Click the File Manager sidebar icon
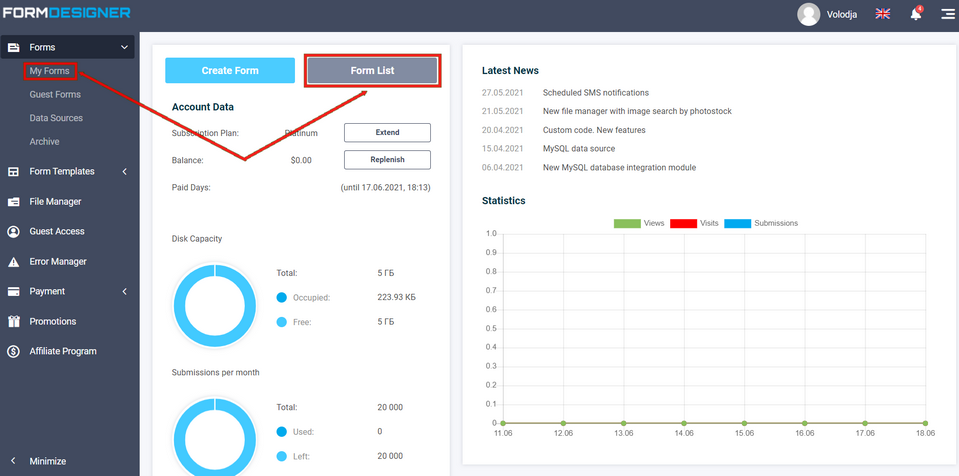 point(14,202)
